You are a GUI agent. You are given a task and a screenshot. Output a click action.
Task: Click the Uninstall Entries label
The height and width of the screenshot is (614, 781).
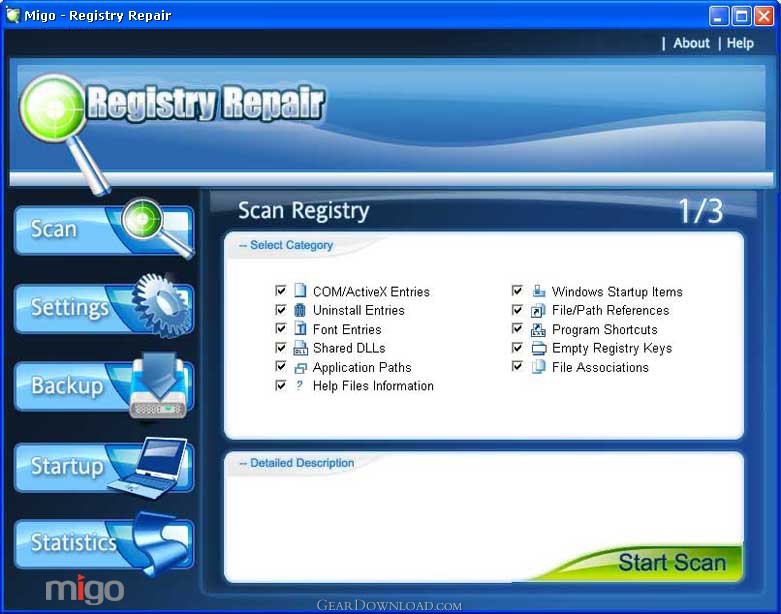pyautogui.click(x=359, y=310)
